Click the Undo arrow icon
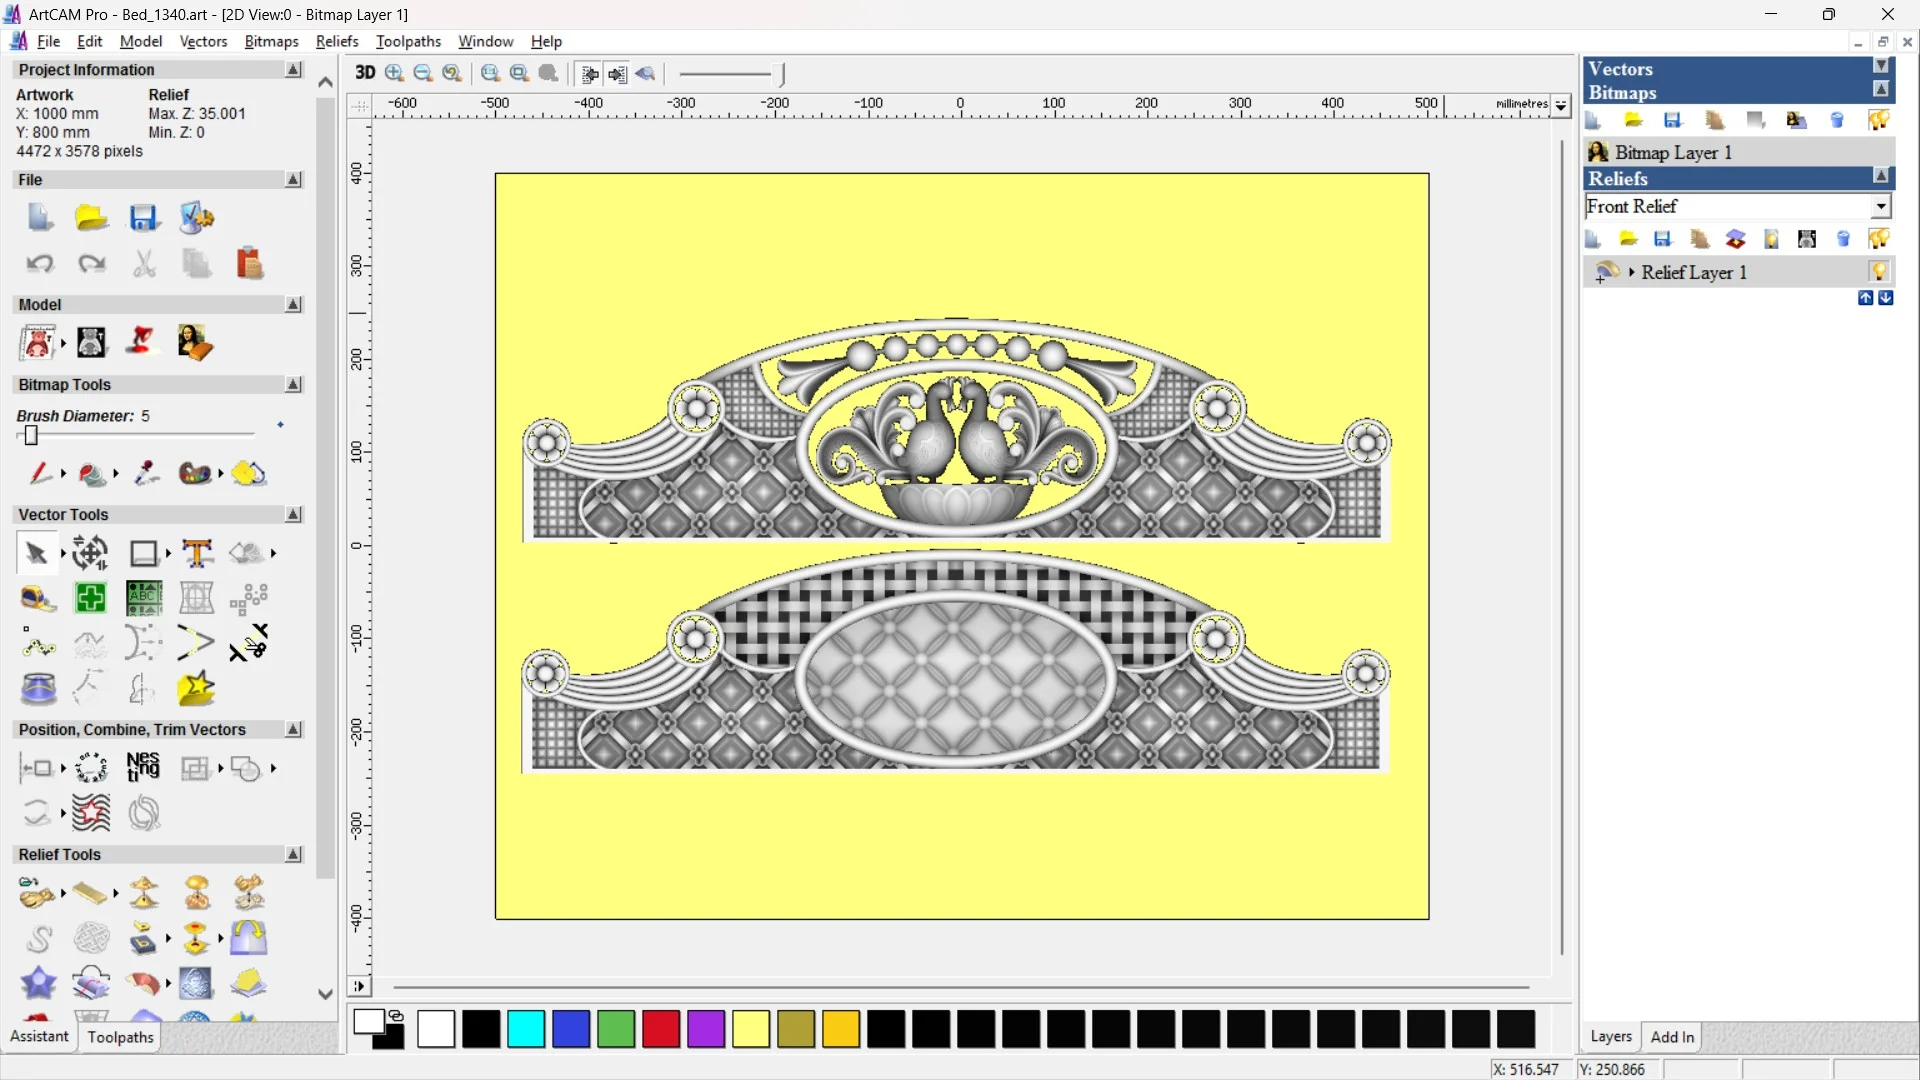 (x=40, y=263)
